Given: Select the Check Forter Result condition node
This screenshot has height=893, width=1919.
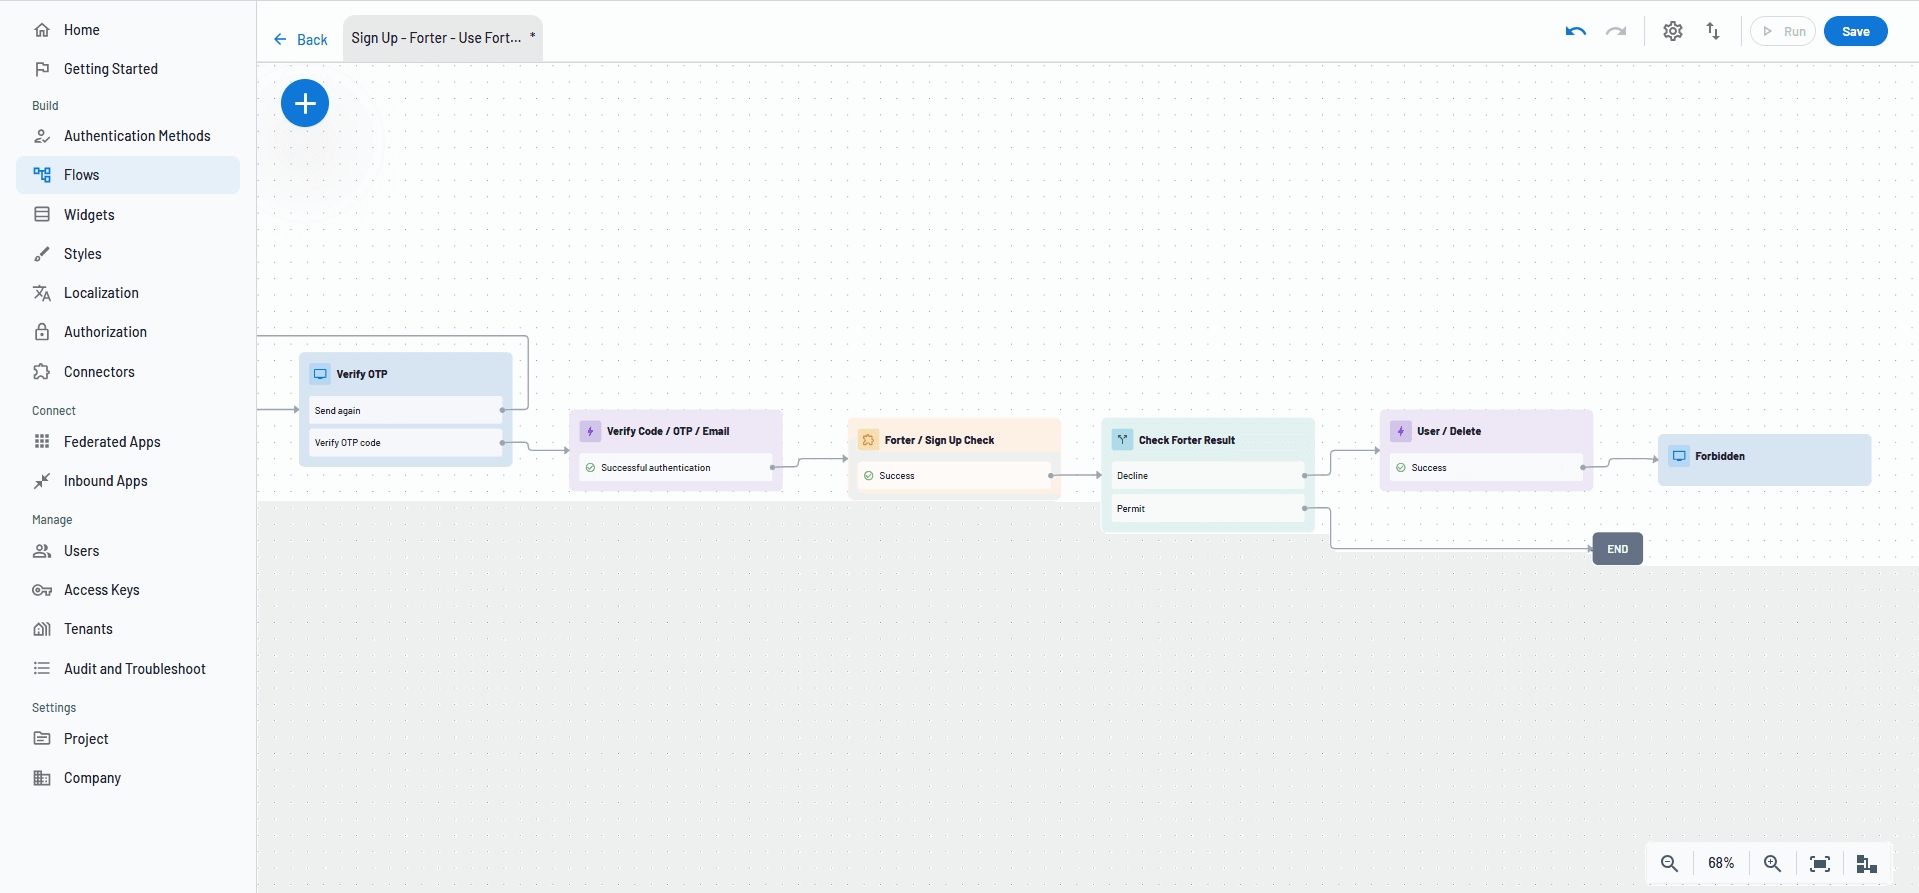Looking at the screenshot, I should pos(1186,440).
